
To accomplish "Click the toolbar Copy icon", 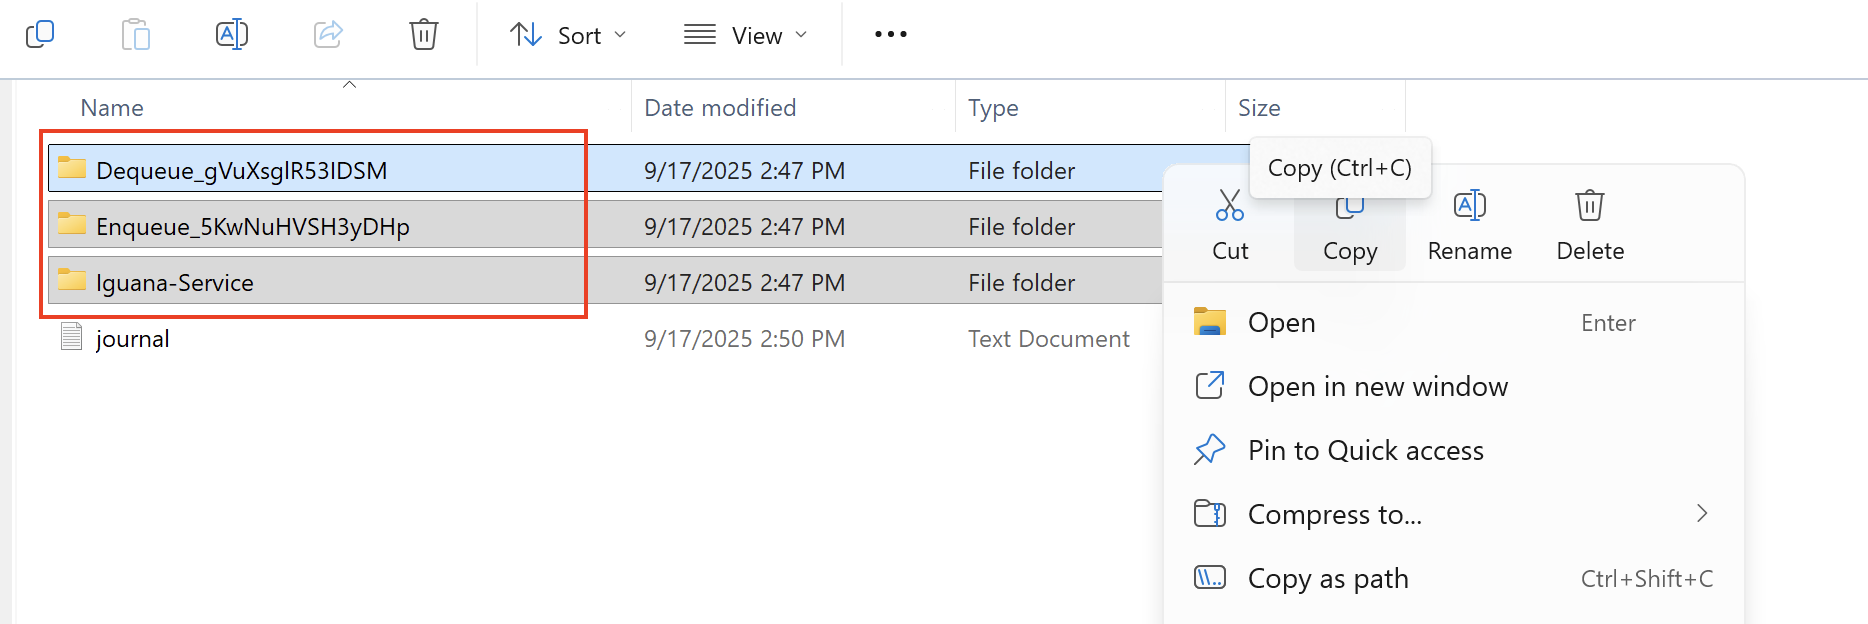I will [x=40, y=35].
